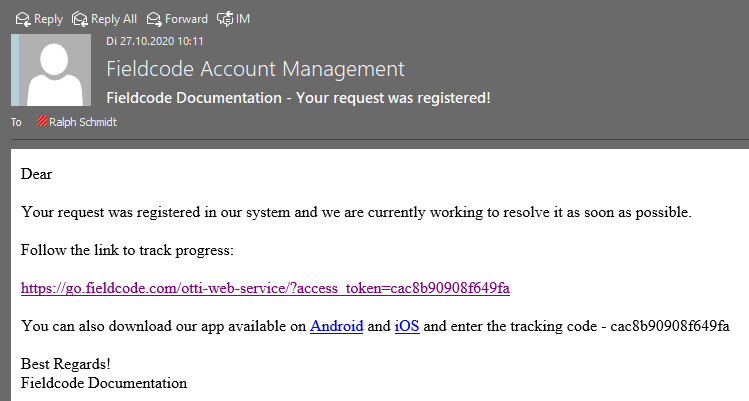Click the Reply envelope icon
The width and height of the screenshot is (749, 401).
click(22, 19)
